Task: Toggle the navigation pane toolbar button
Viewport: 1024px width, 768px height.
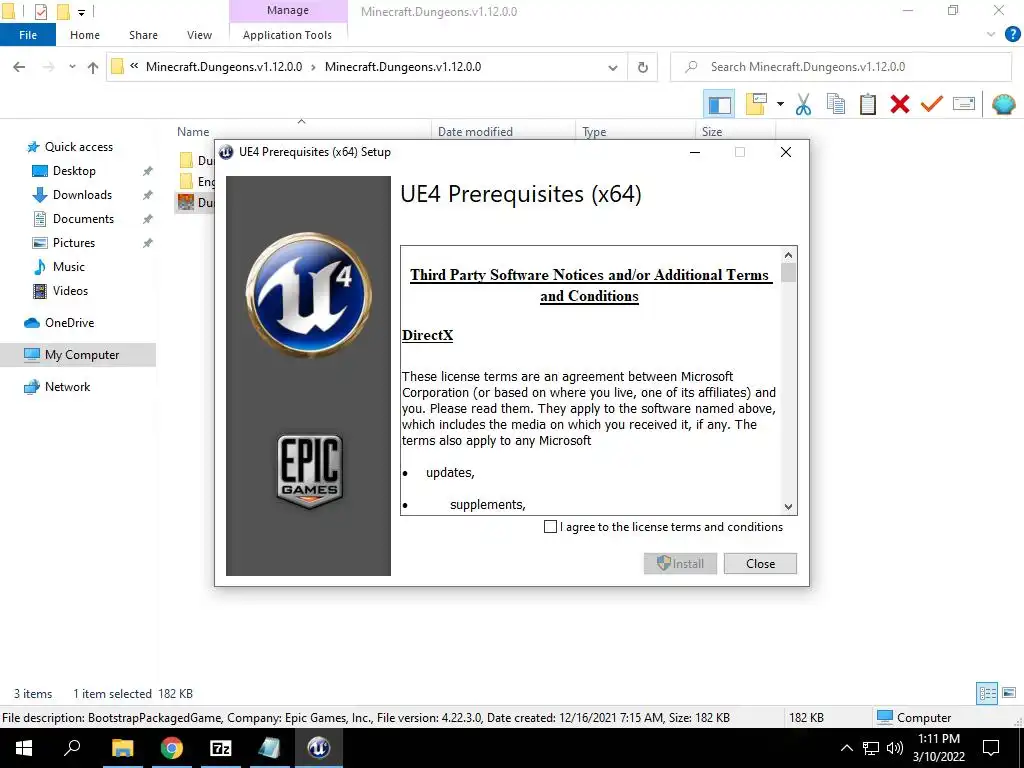Action: (x=719, y=104)
